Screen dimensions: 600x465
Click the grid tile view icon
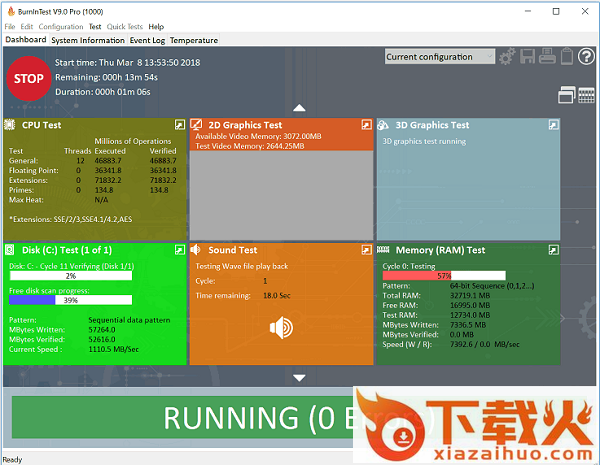pyautogui.click(x=586, y=96)
